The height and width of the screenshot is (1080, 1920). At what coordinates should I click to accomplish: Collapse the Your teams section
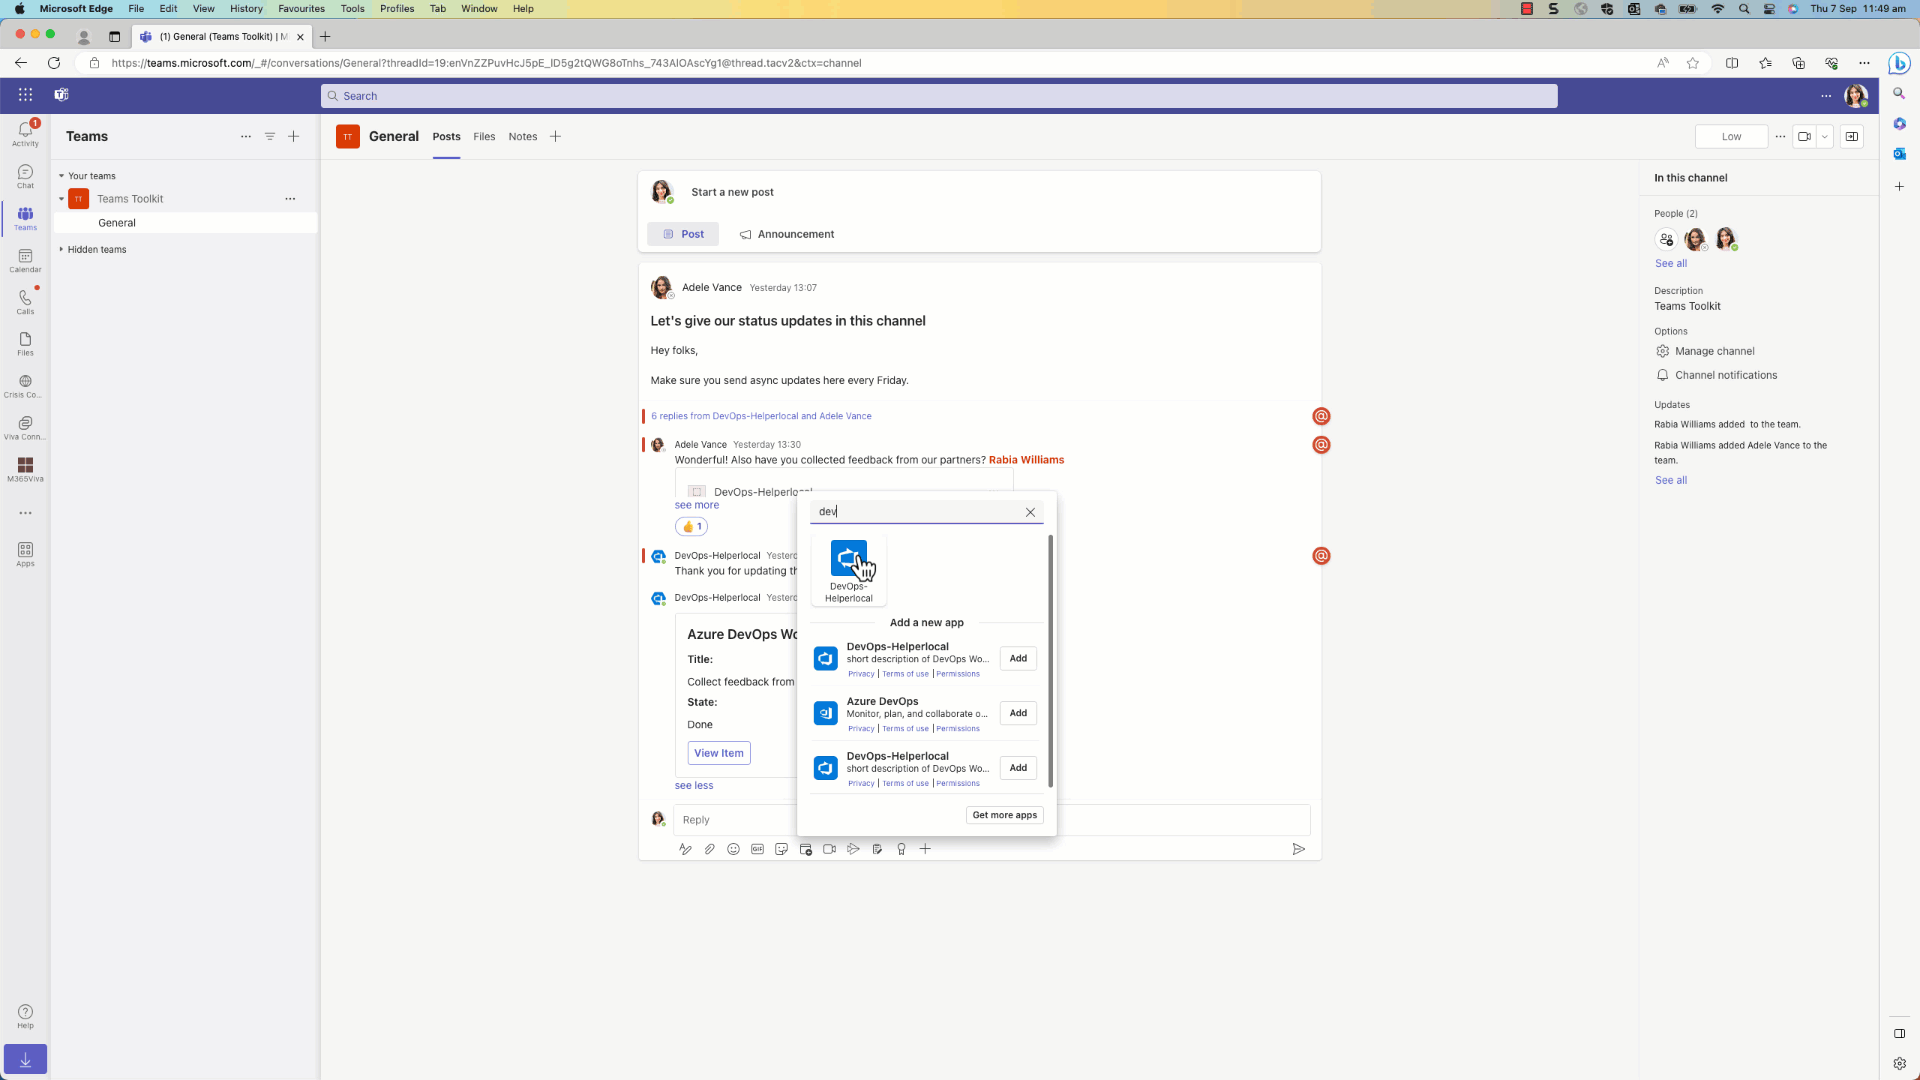click(61, 176)
